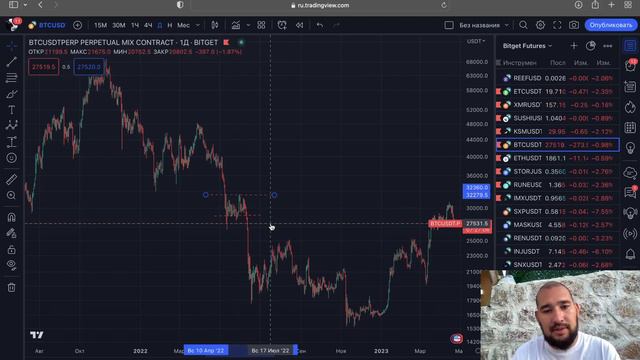The height and width of the screenshot is (360, 640).
Task: Open the alerts panel clock icon in right sidebar
Action: click(x=630, y=66)
